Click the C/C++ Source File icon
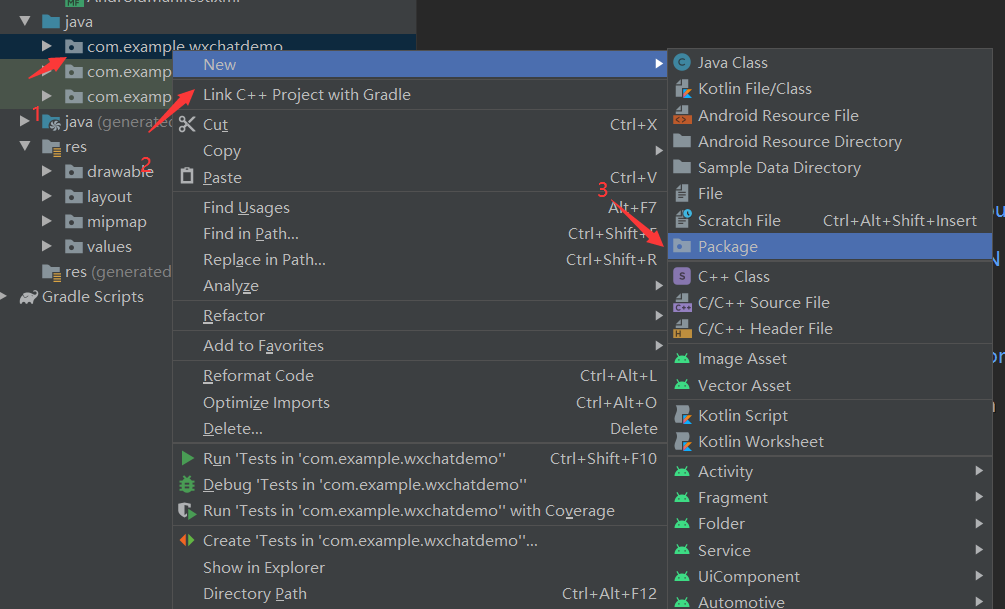Image resolution: width=1005 pixels, height=609 pixels. click(683, 303)
